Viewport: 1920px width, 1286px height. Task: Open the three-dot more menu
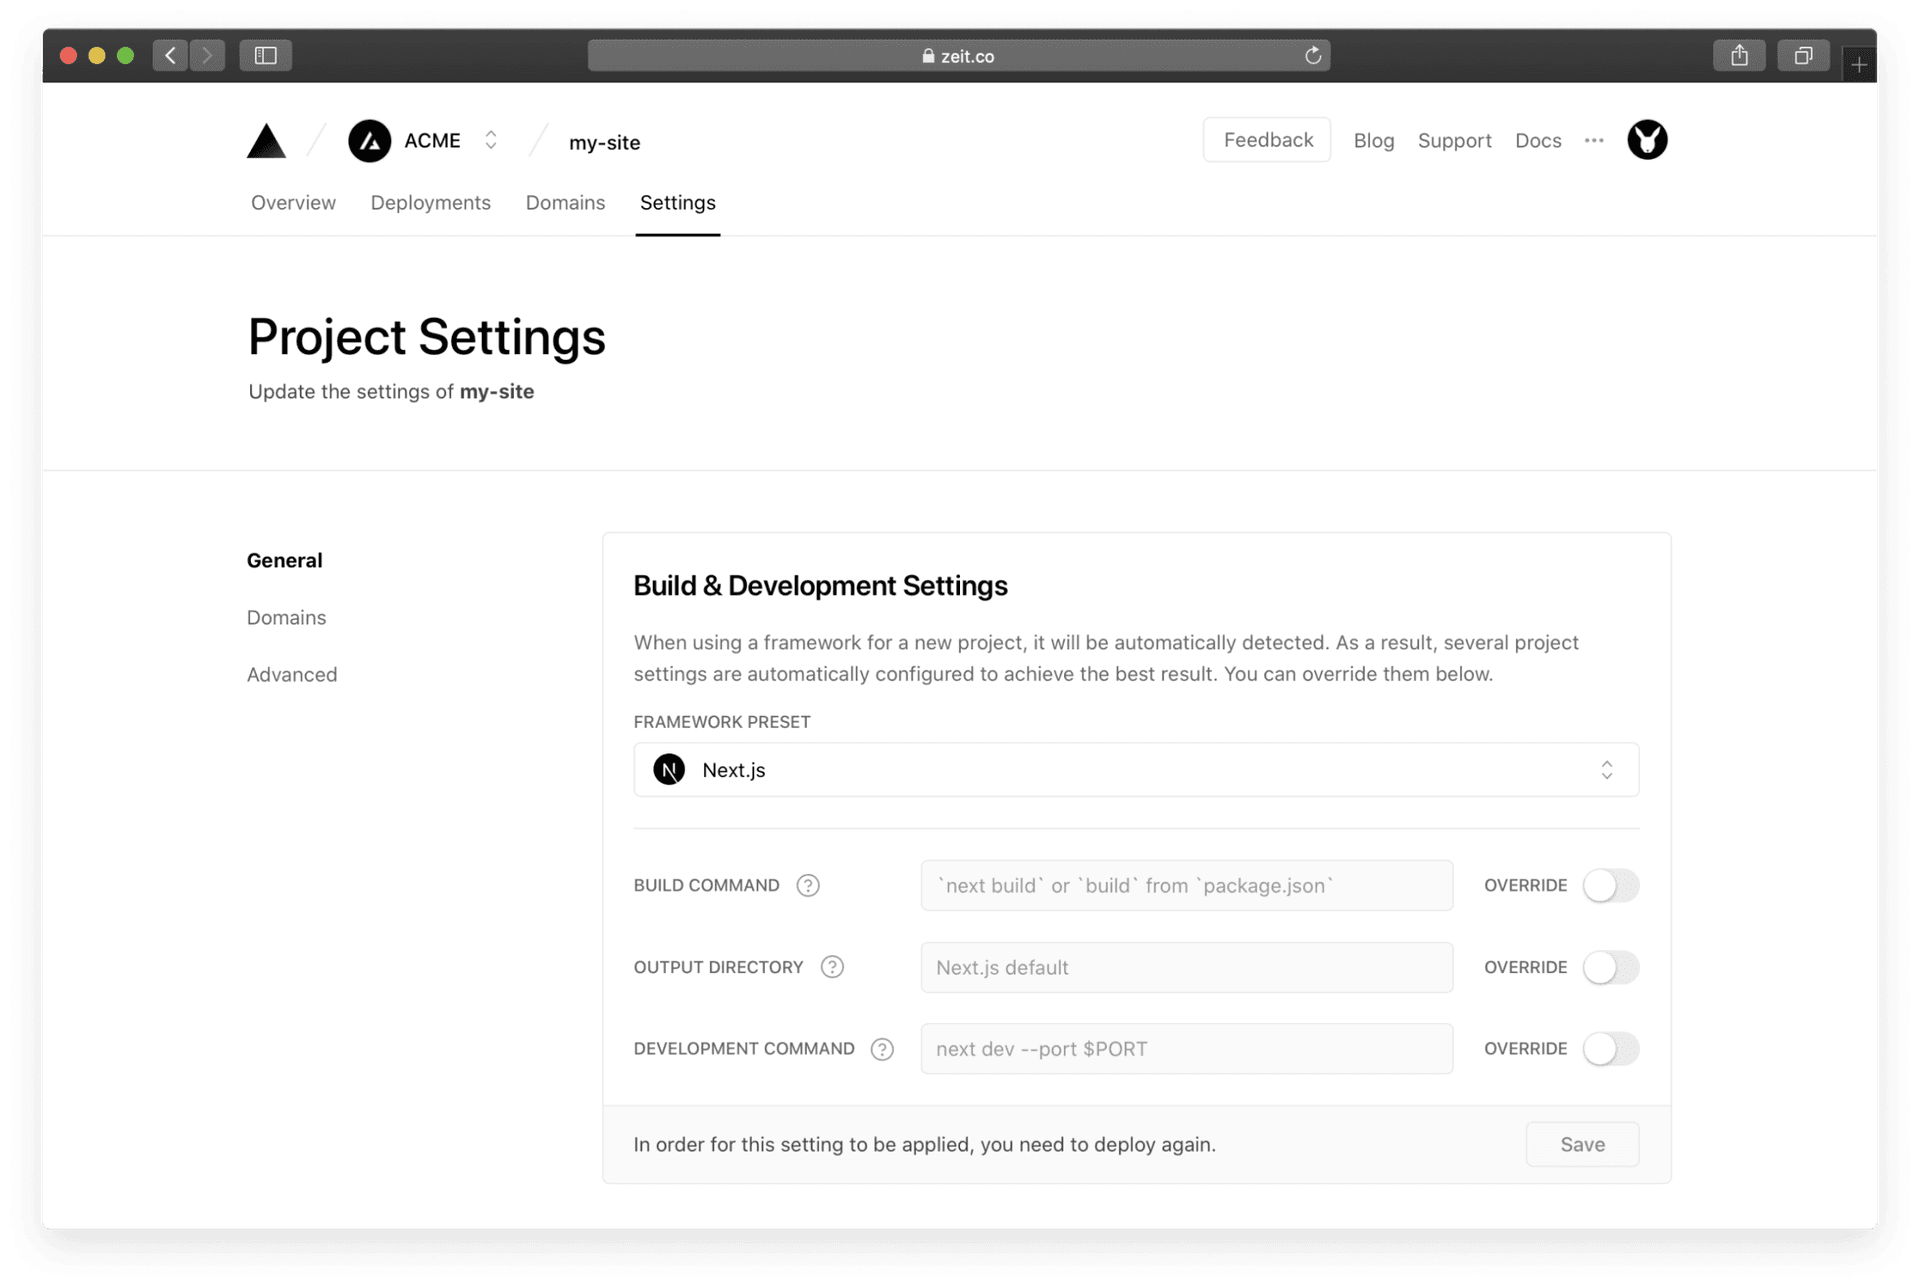1594,141
